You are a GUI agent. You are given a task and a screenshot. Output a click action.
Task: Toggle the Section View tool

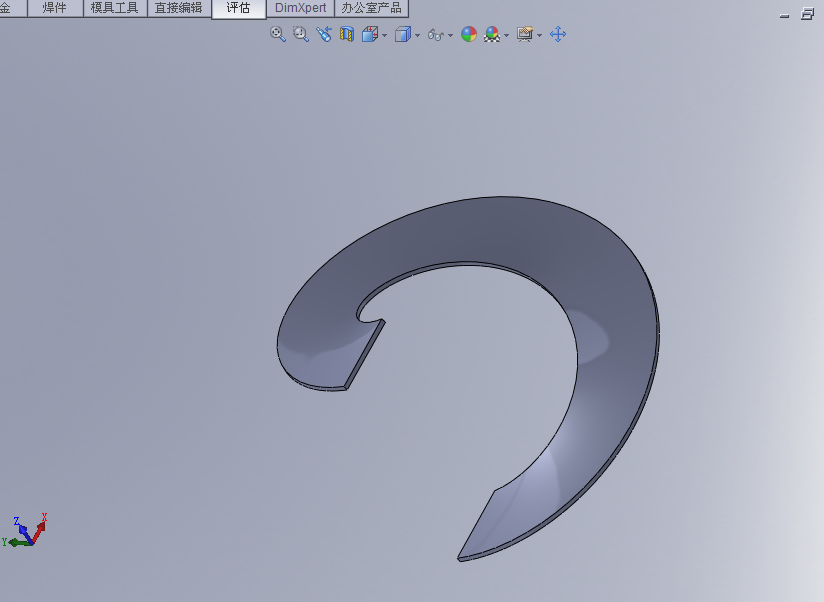347,34
